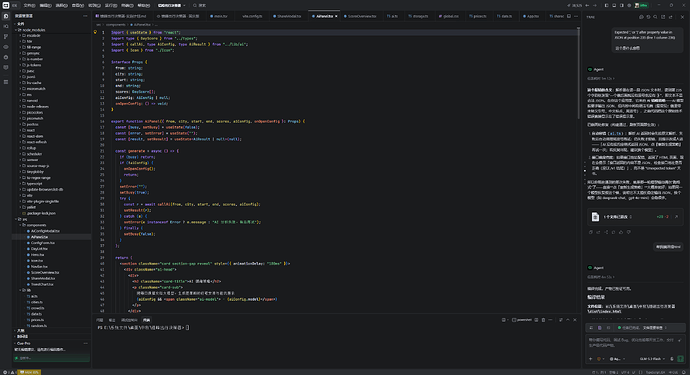Open Source Control view in activity bar
Image resolution: width=690 pixels, height=375 pixels.
[x=6, y=37]
